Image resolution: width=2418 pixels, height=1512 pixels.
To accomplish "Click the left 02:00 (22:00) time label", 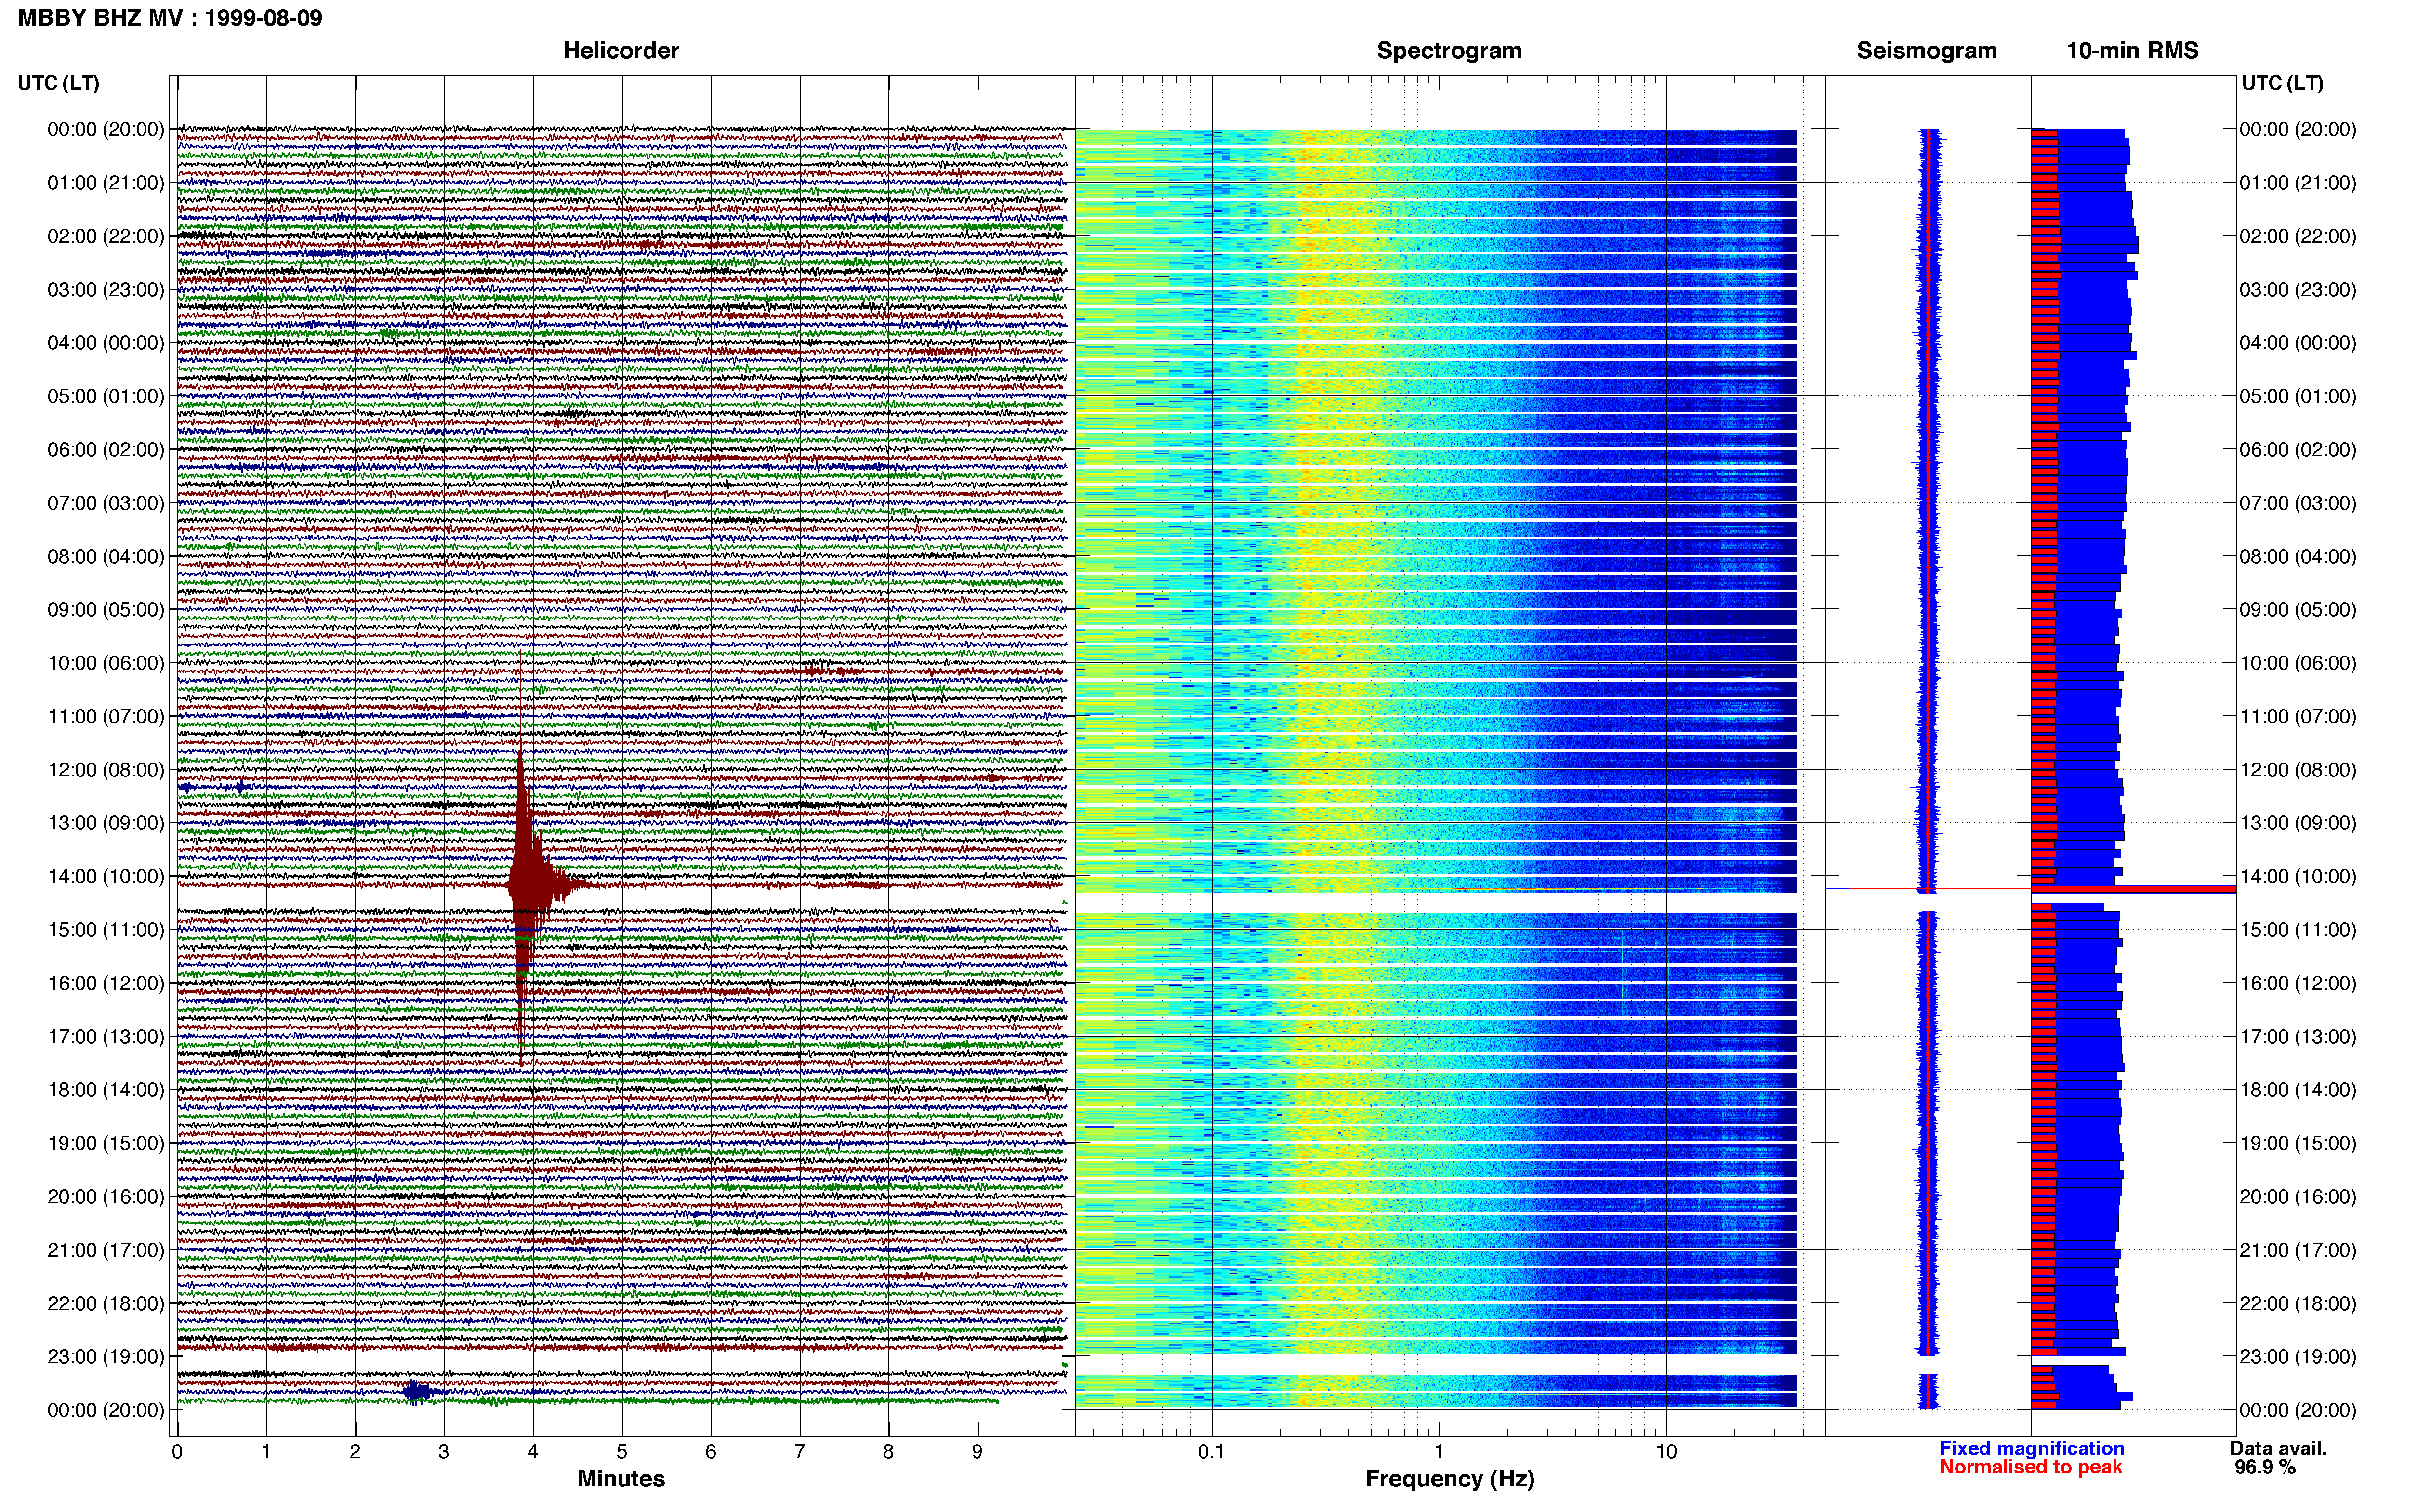I will click(106, 236).
